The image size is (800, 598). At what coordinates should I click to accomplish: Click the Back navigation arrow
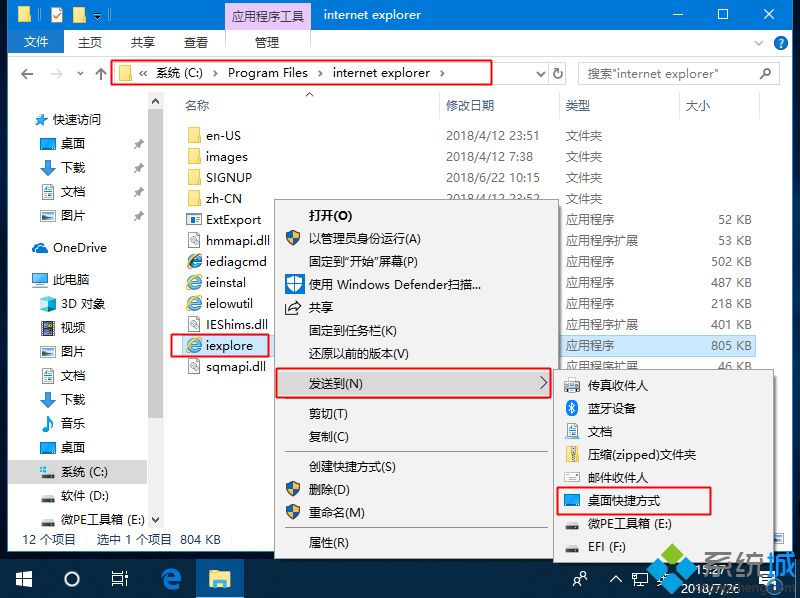pyautogui.click(x=28, y=74)
